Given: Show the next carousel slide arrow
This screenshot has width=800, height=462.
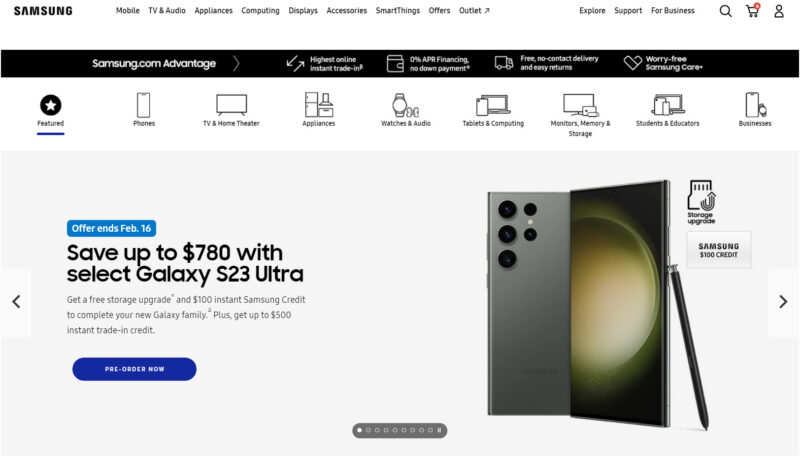Looking at the screenshot, I should (x=783, y=302).
